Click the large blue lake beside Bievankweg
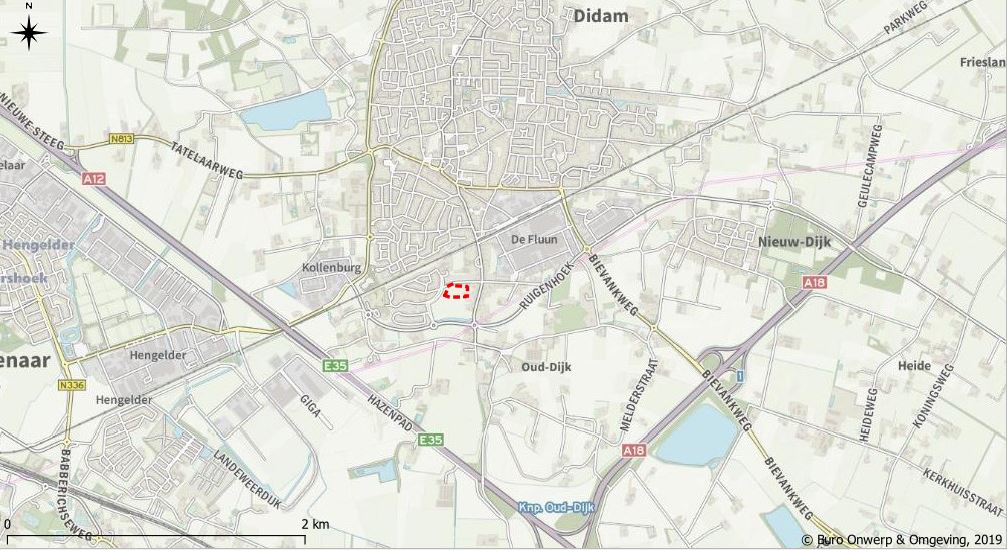This screenshot has width=1007, height=550. (x=697, y=436)
